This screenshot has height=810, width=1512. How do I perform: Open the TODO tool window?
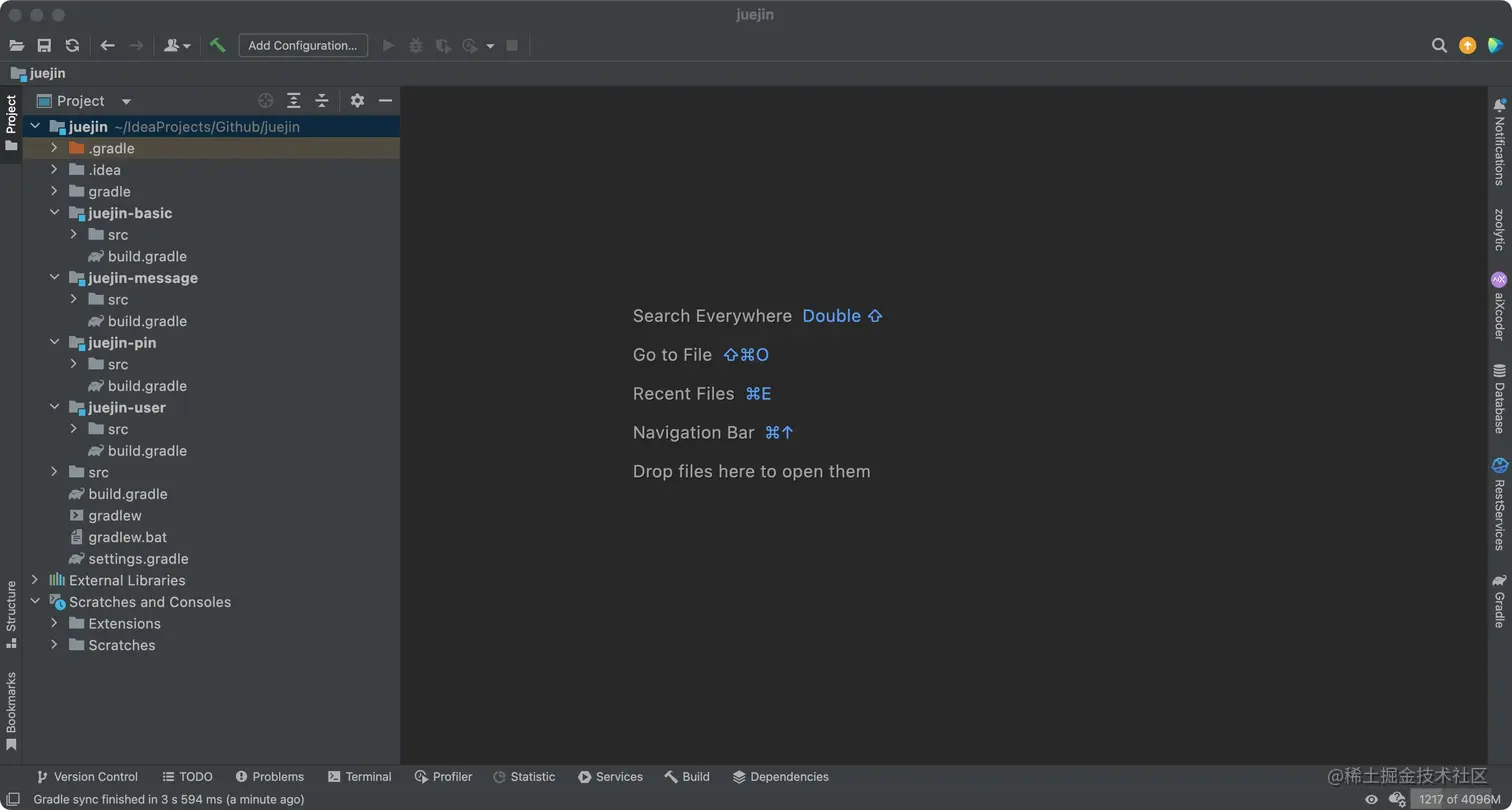(187, 777)
